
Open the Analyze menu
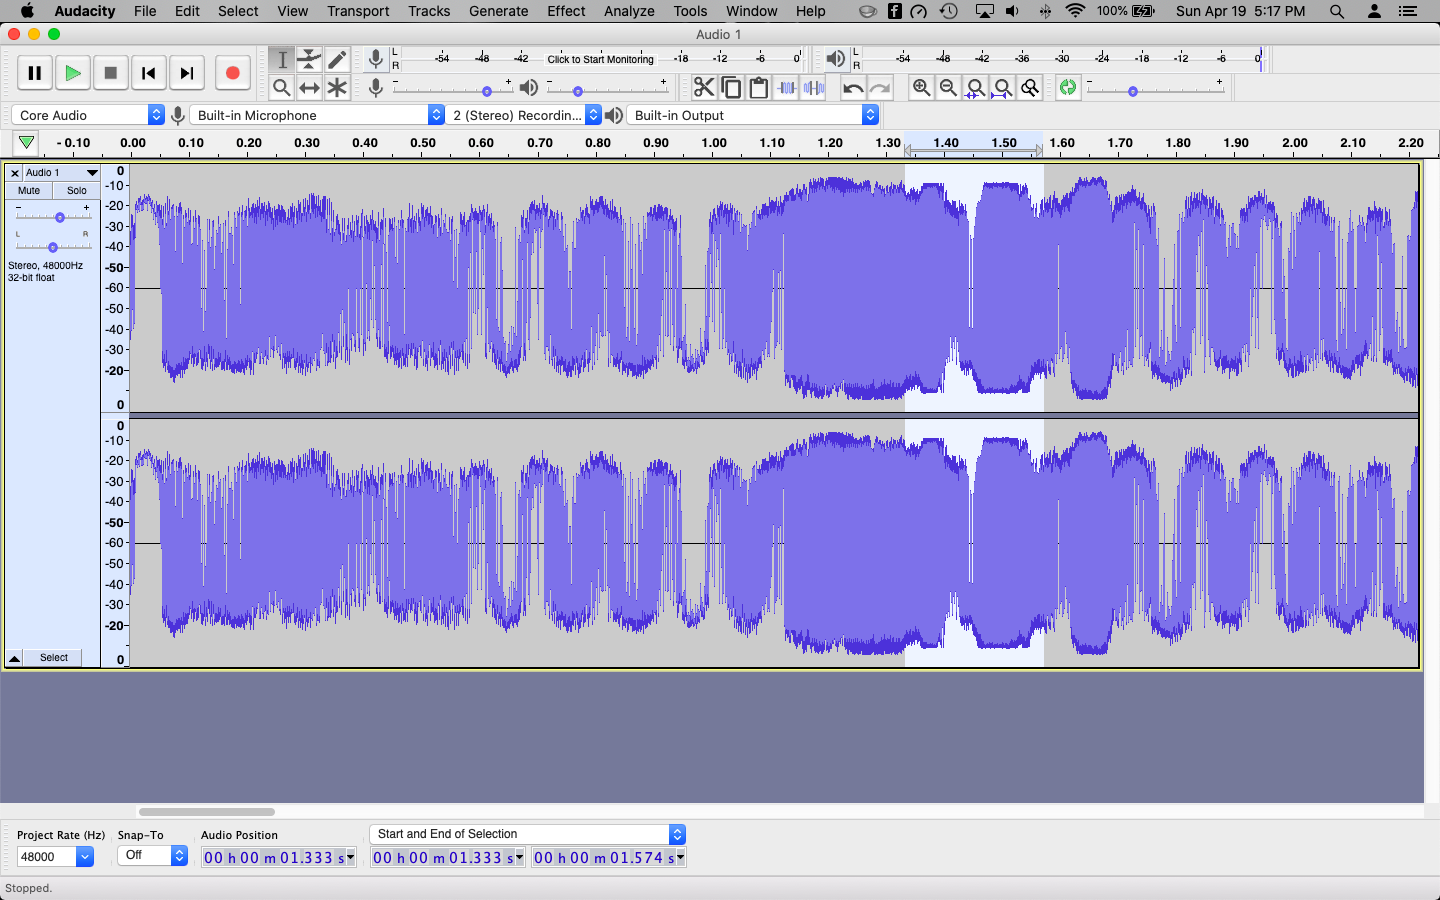[629, 11]
